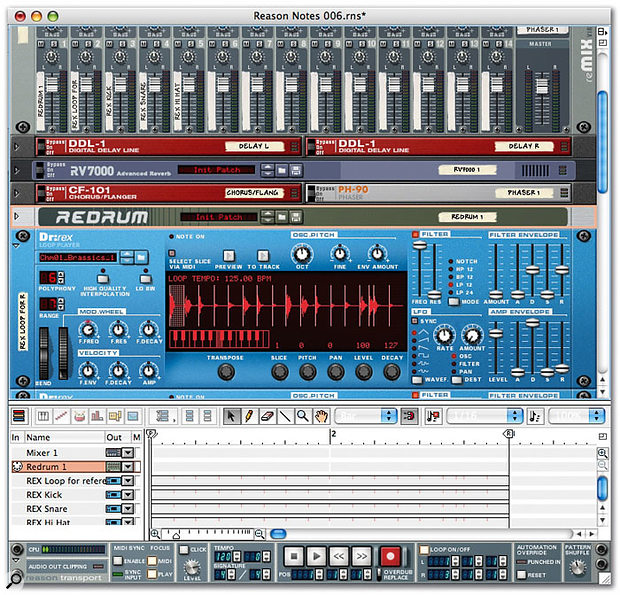620x595 pixels.
Task: Toggle Dr.REX LFO Sync
Action: (x=415, y=321)
